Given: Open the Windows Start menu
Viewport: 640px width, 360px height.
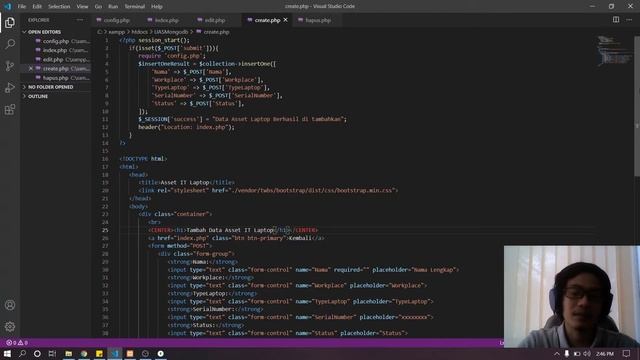Looking at the screenshot, I should coord(7,353).
